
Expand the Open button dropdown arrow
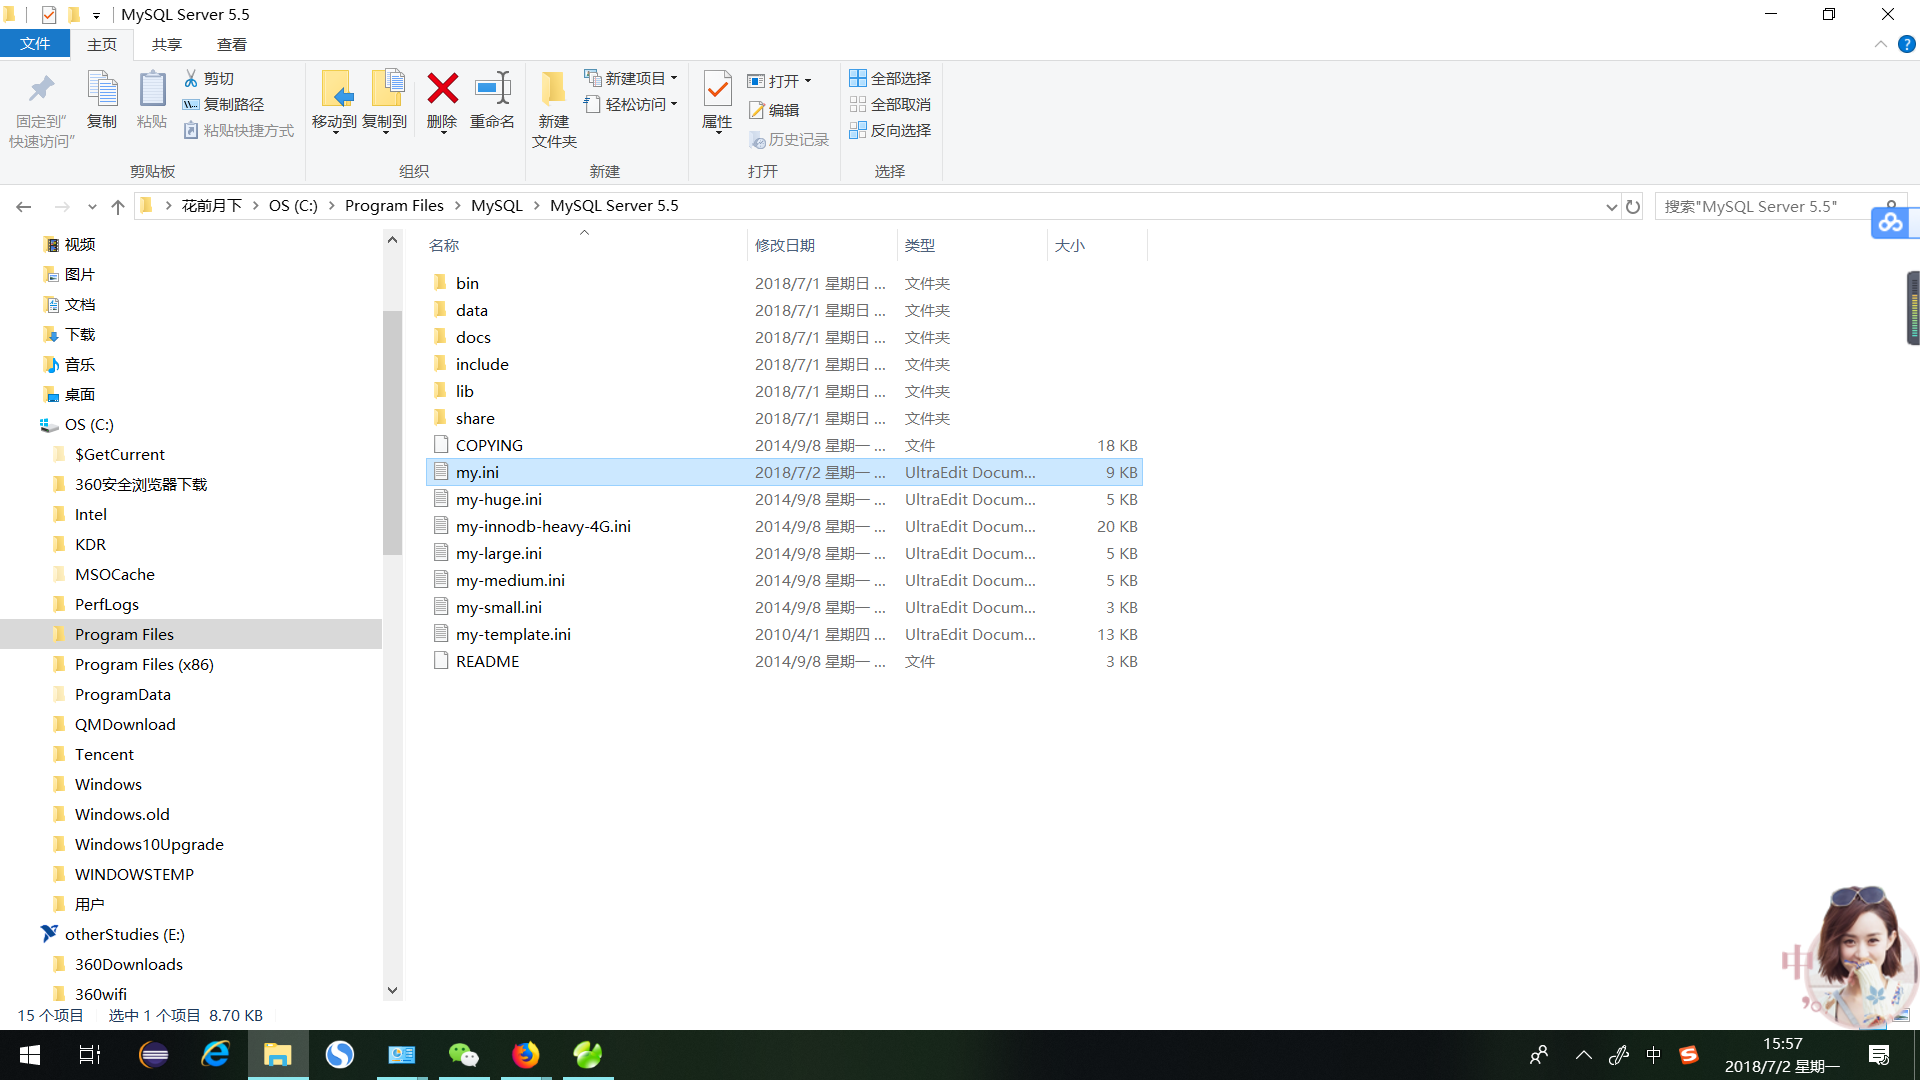[808, 81]
